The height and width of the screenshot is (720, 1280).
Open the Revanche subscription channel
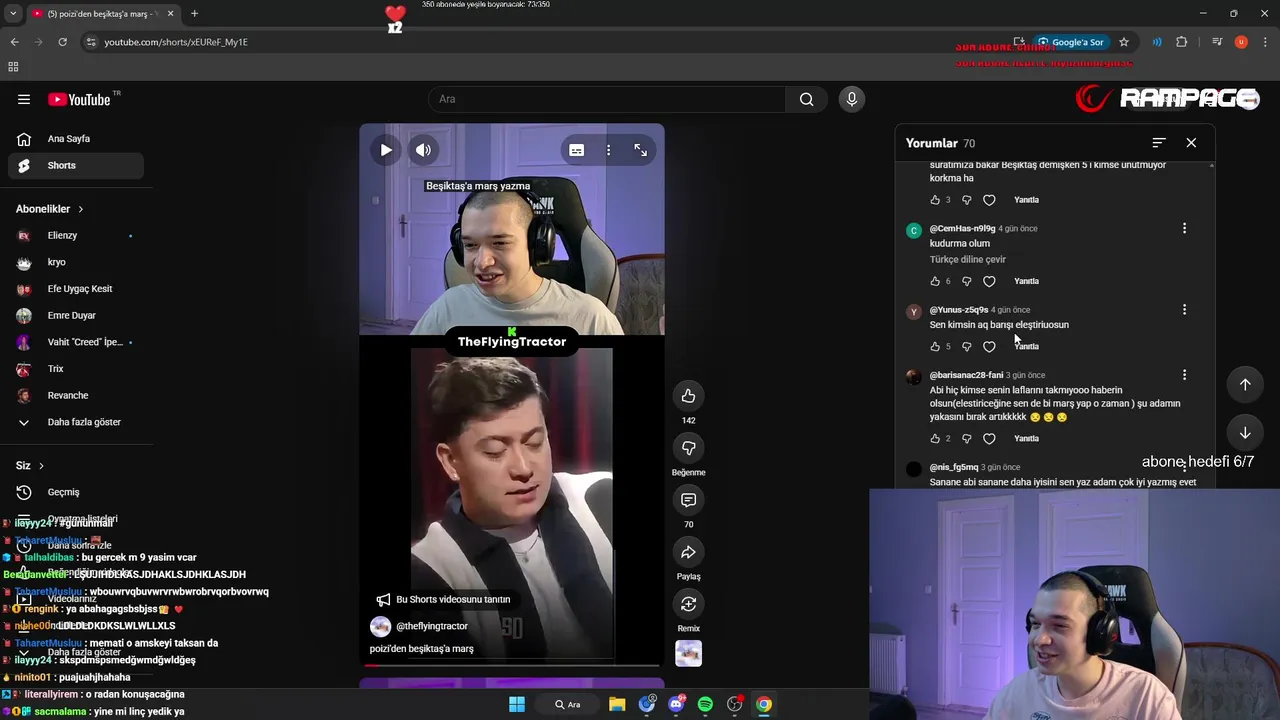[x=76, y=395]
